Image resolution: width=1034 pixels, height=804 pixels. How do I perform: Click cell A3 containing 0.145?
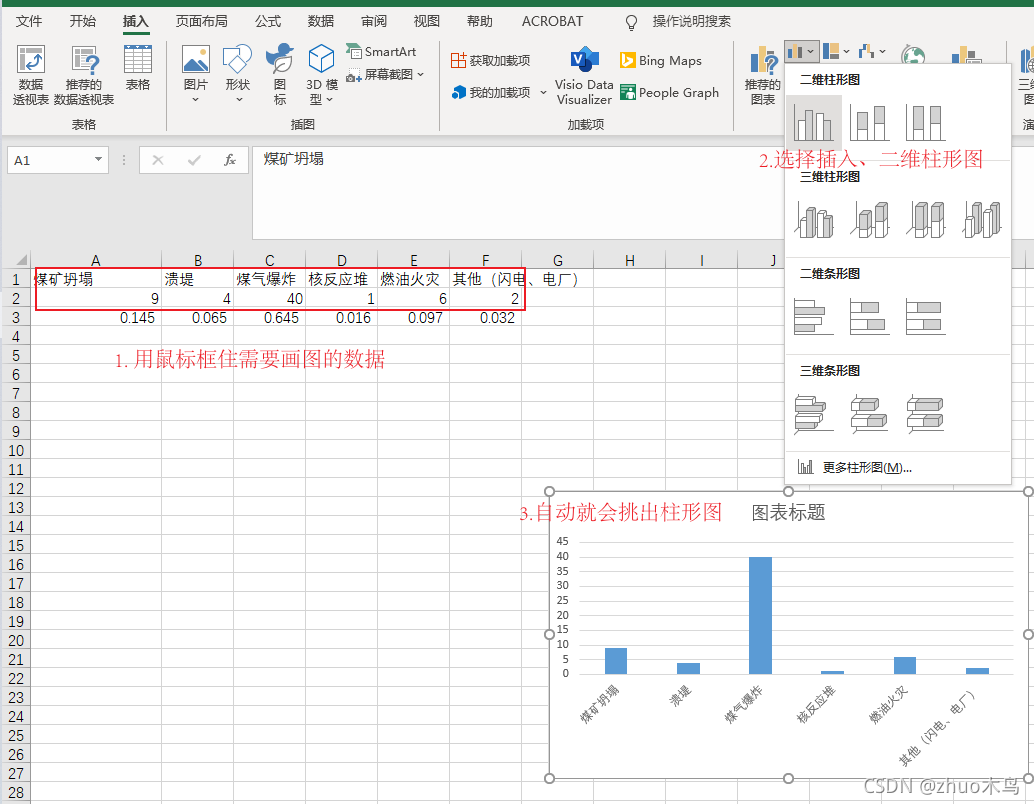96,318
